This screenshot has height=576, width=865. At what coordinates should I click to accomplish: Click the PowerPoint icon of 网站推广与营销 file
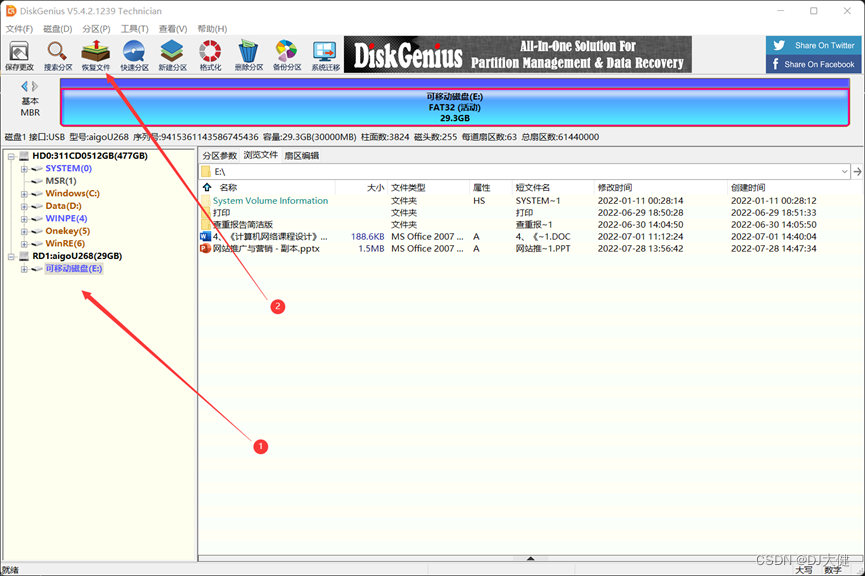[205, 249]
